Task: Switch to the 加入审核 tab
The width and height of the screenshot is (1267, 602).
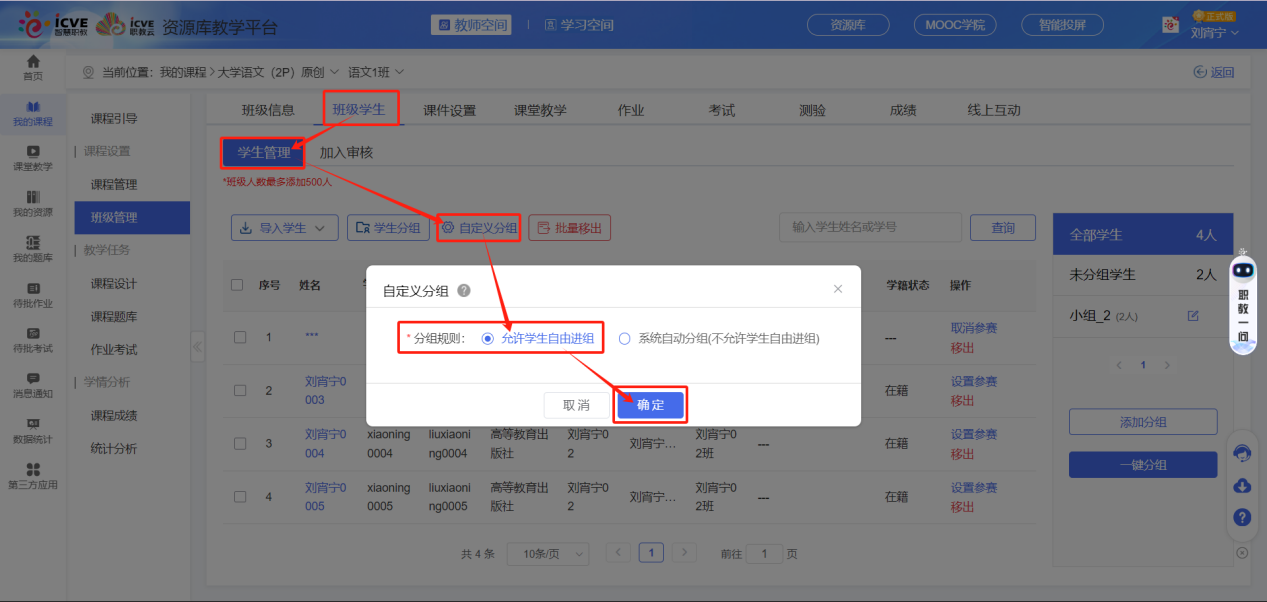Action: pos(348,154)
